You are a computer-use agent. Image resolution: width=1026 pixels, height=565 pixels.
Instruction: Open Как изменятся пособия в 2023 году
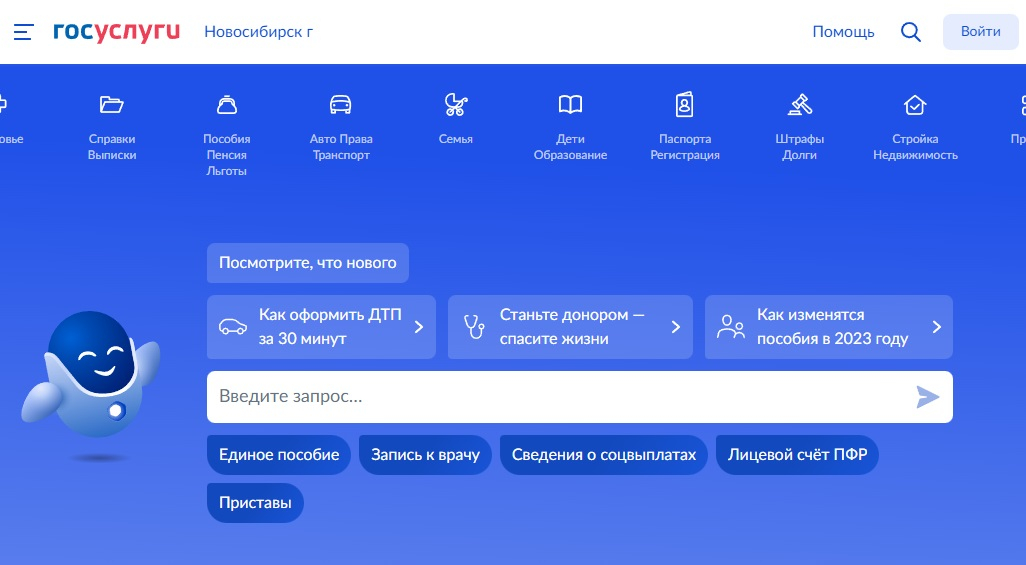pos(828,327)
